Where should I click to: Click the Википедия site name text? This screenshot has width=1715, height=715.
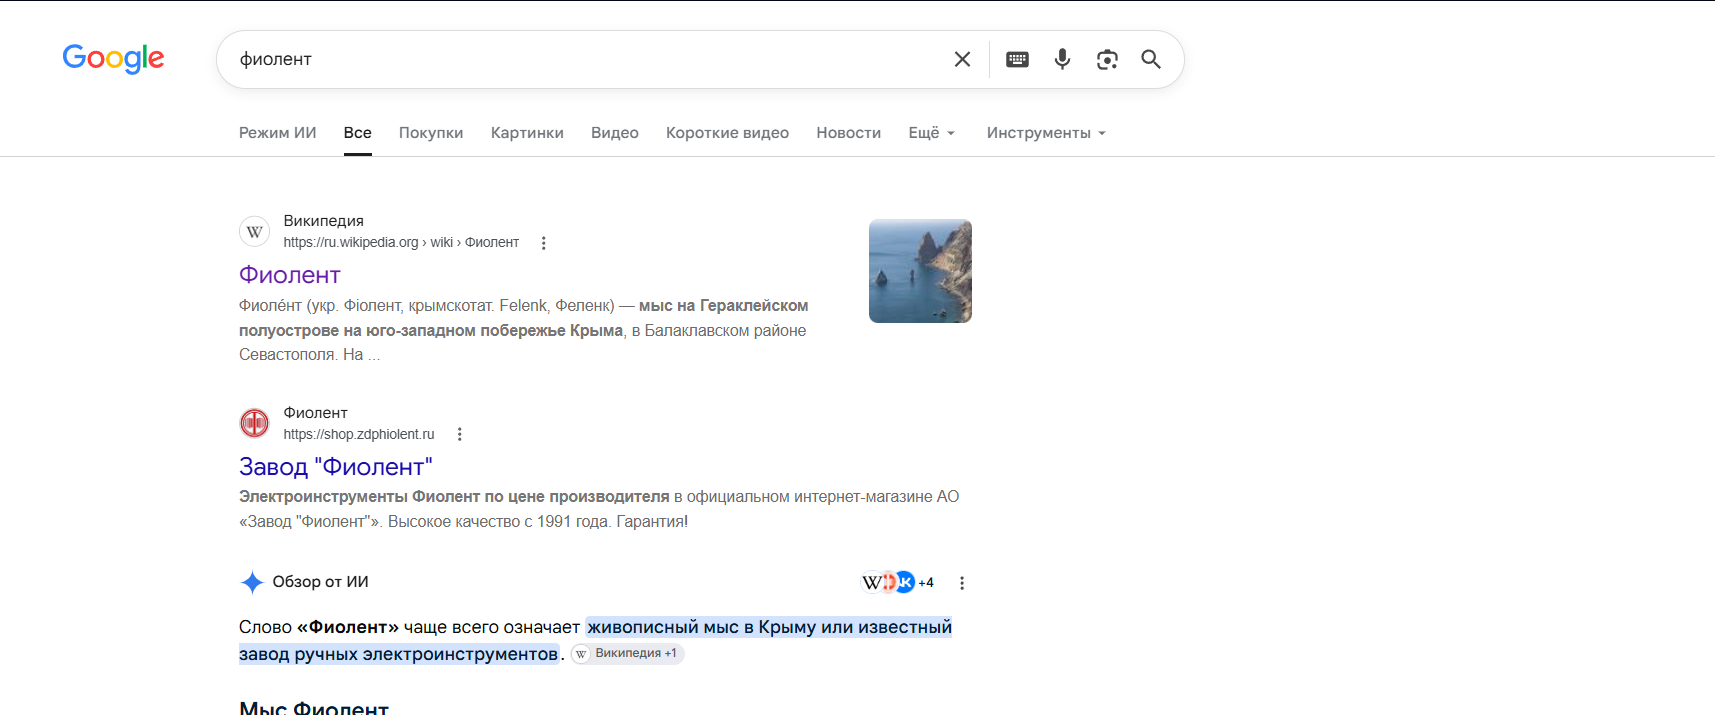[324, 221]
